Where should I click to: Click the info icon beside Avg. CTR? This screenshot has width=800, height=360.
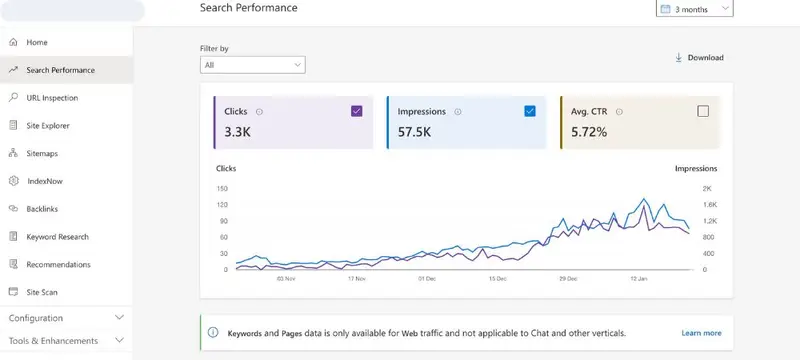click(x=619, y=112)
